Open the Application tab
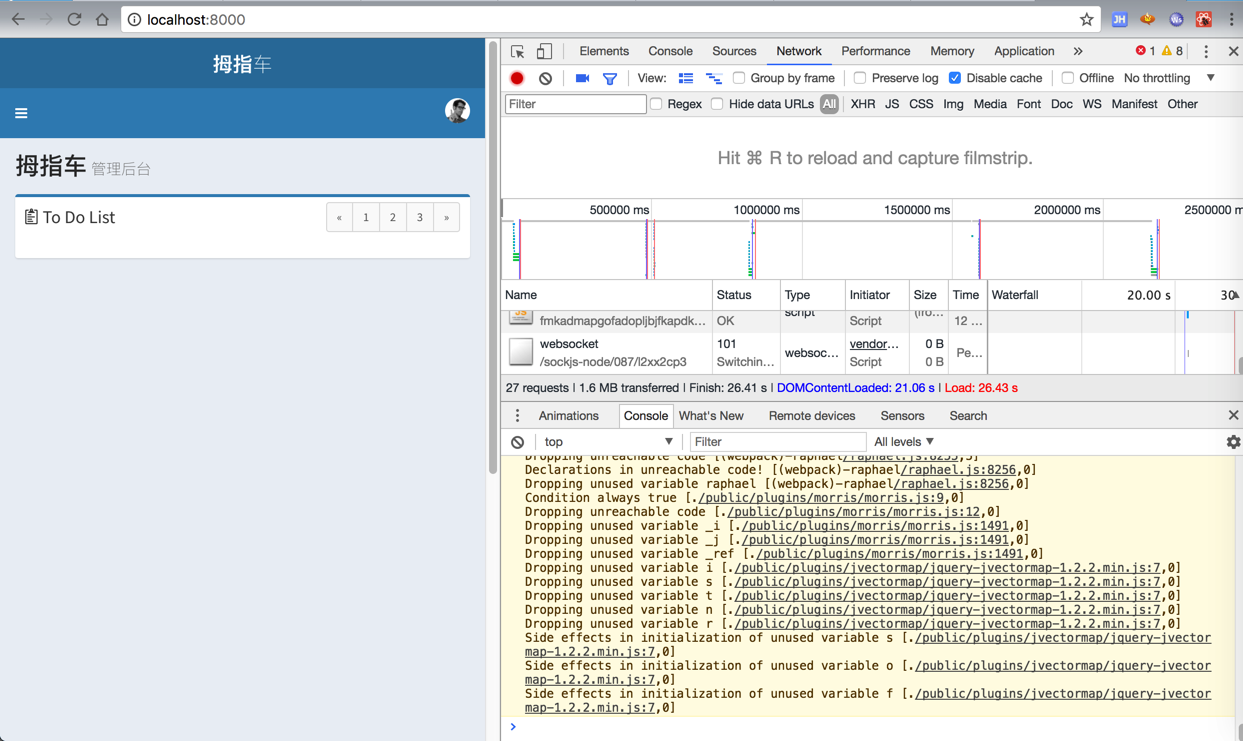 tap(1024, 51)
